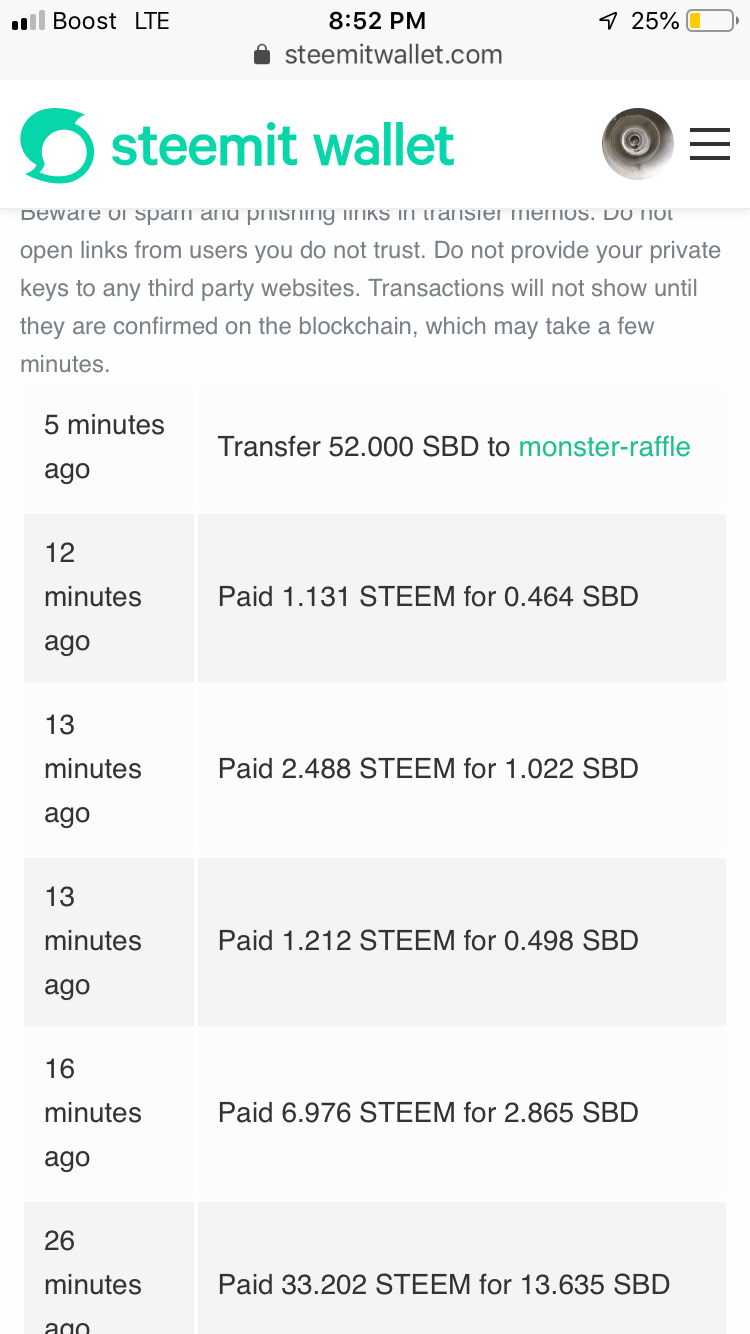Image resolution: width=750 pixels, height=1334 pixels.
Task: Tap the 8:52 PM status bar clock
Action: tap(376, 20)
